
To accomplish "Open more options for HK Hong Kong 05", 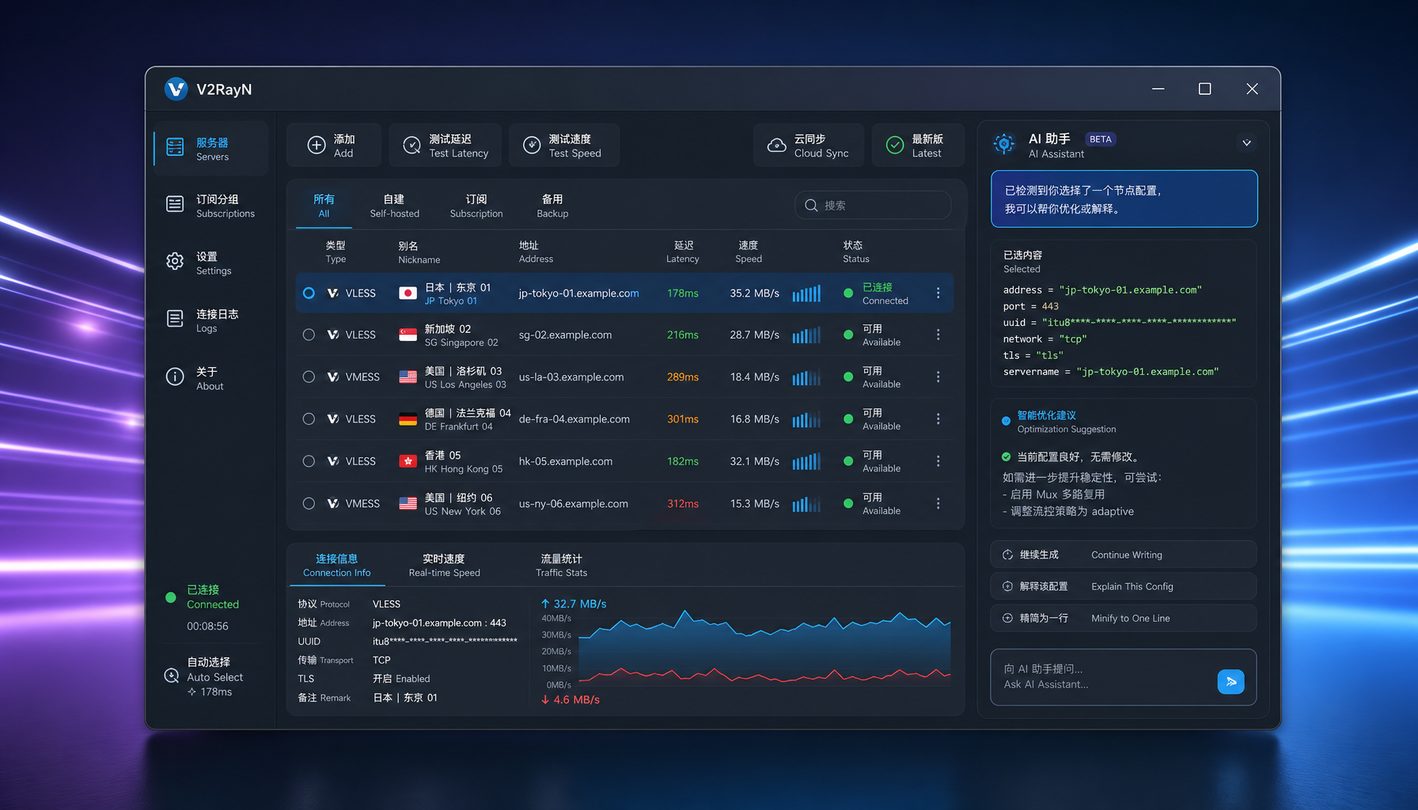I will [x=938, y=461].
